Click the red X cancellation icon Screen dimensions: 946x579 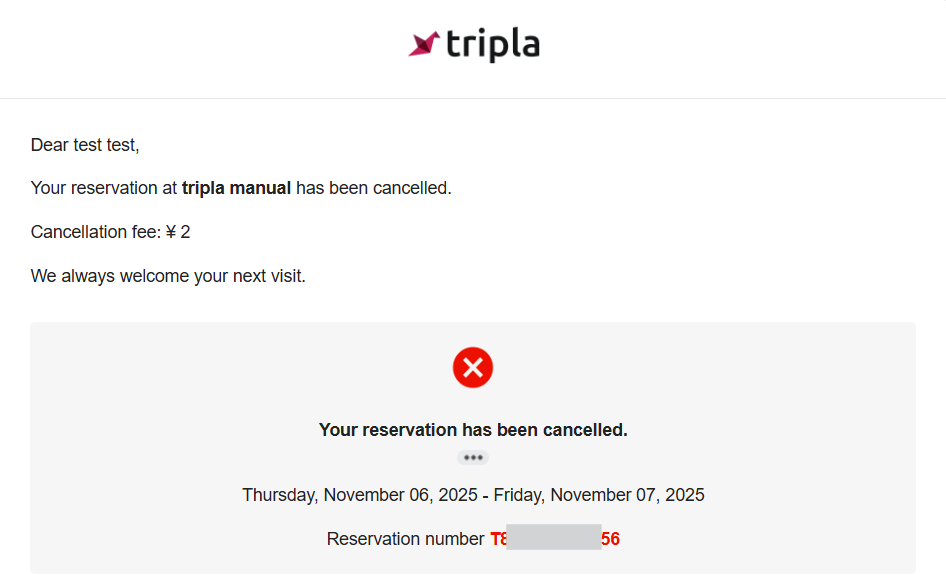click(473, 368)
